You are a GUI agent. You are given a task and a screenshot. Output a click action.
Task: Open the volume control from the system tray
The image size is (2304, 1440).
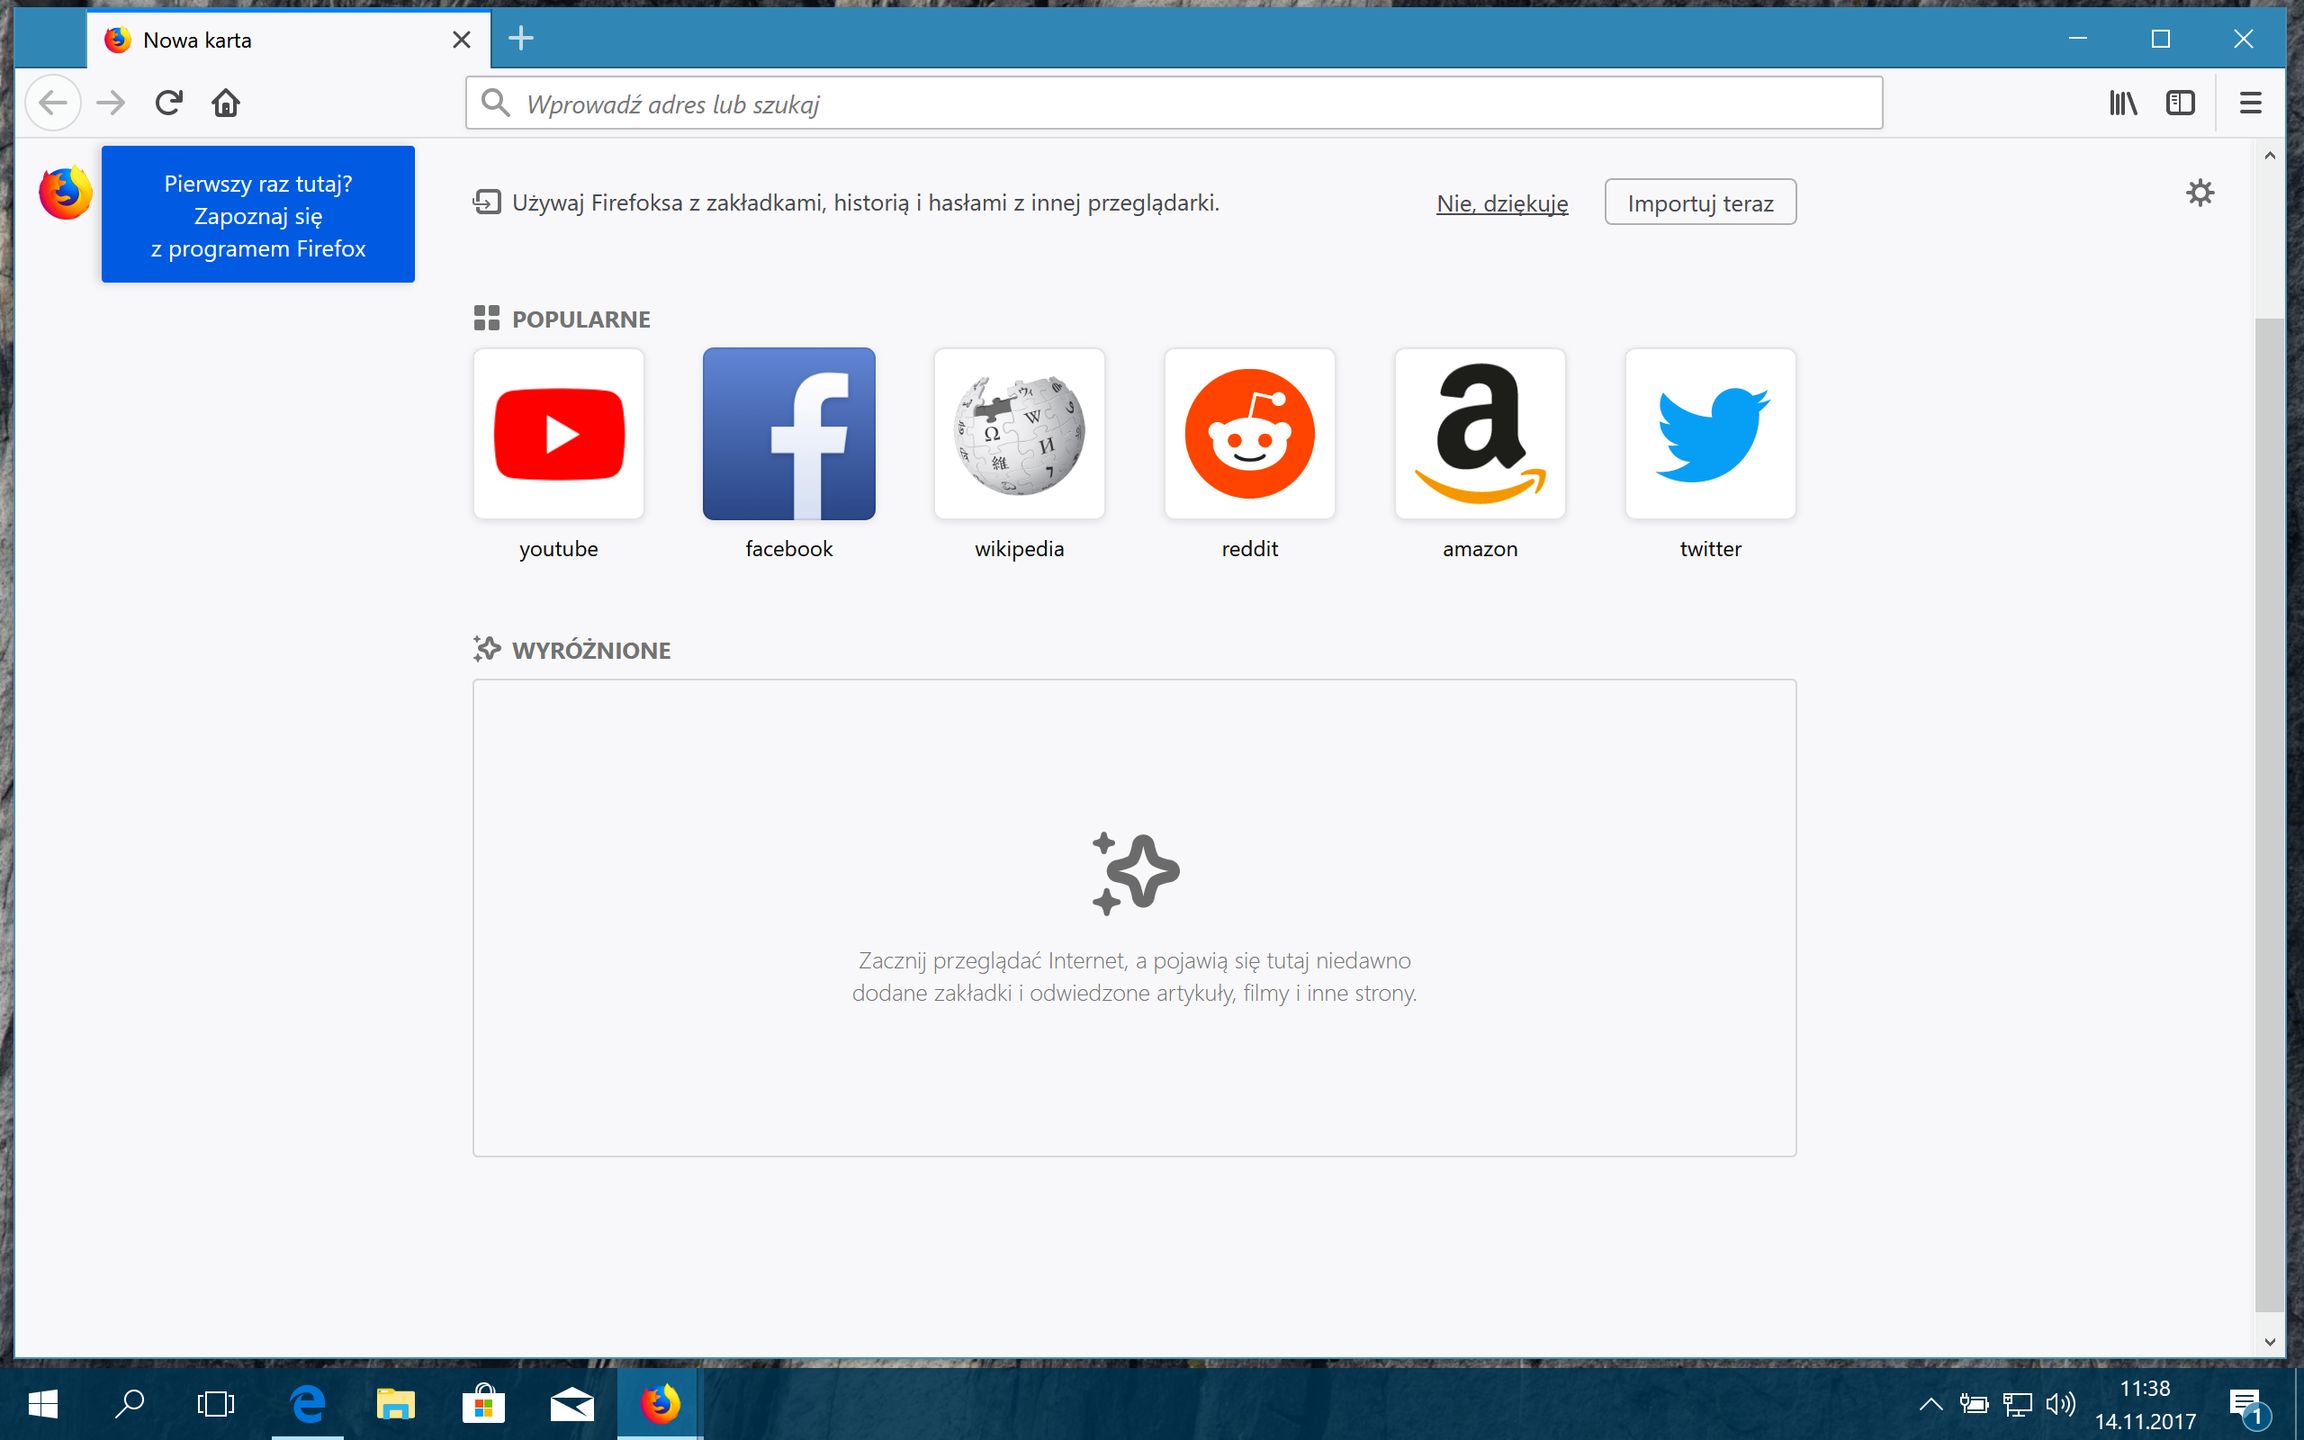pos(2062,1404)
